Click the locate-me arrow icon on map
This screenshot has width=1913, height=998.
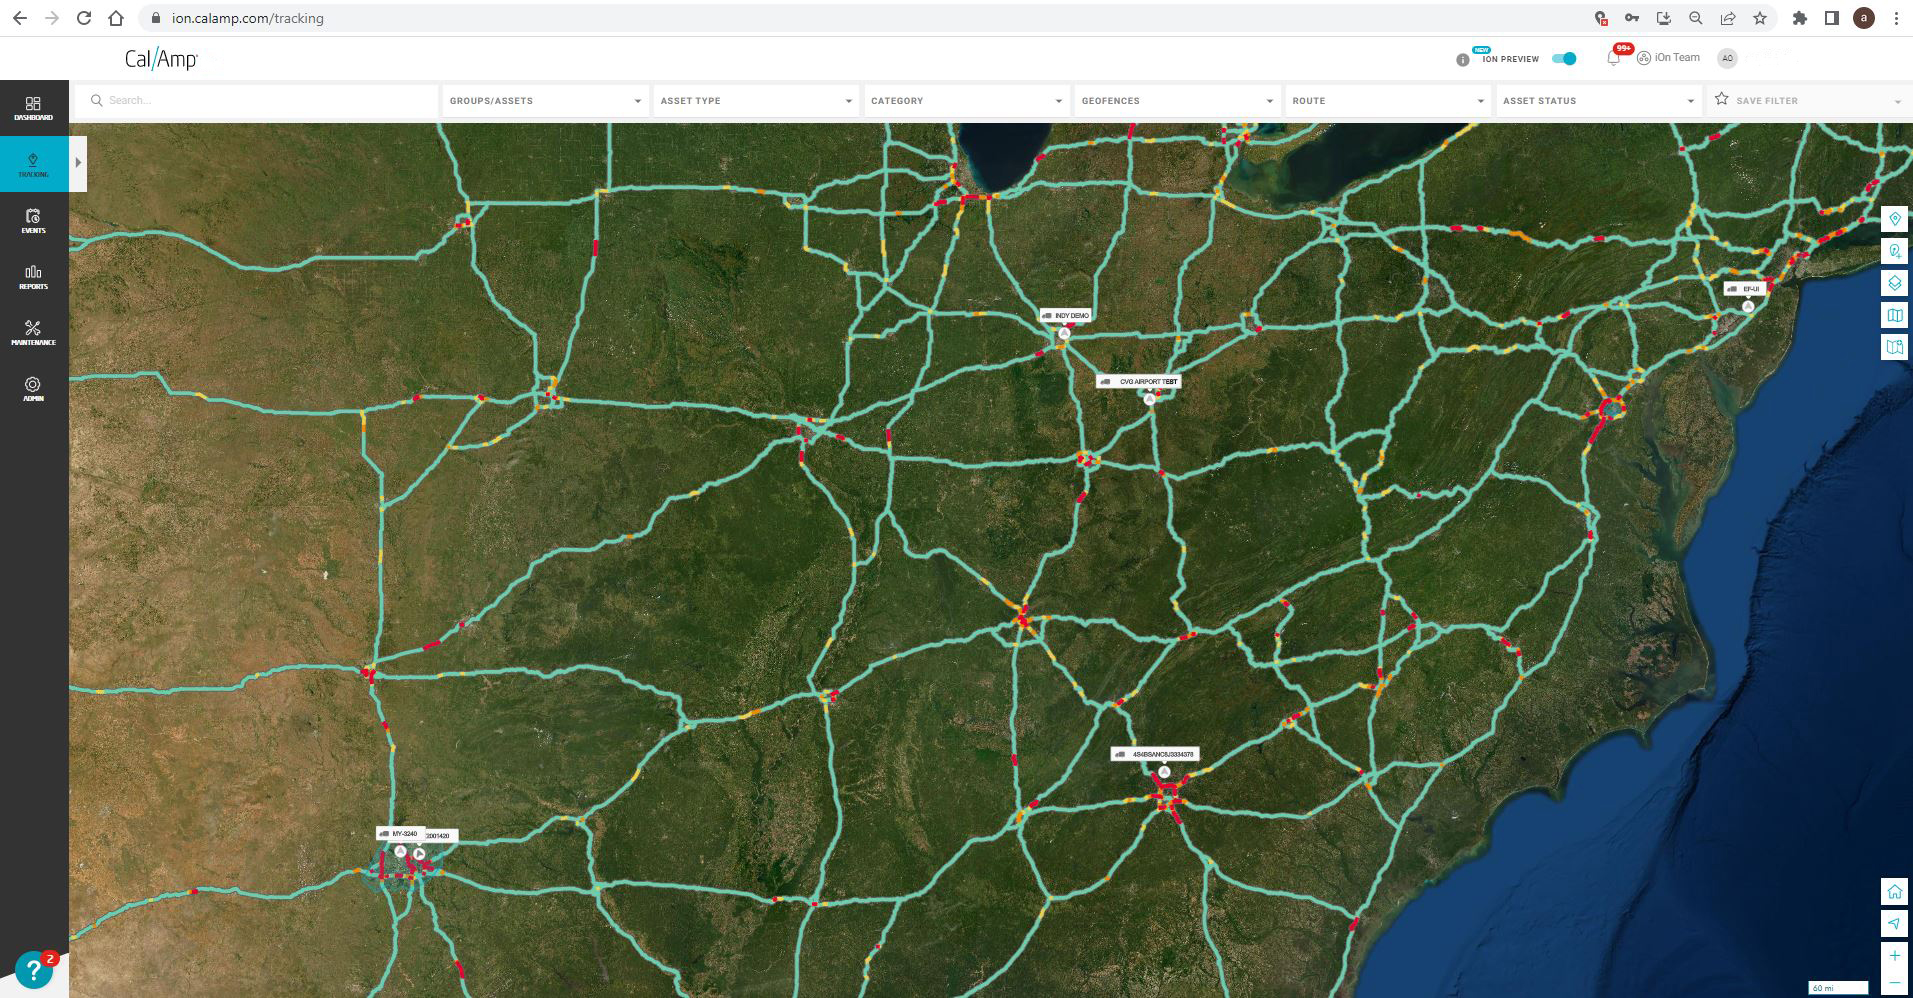[x=1894, y=924]
